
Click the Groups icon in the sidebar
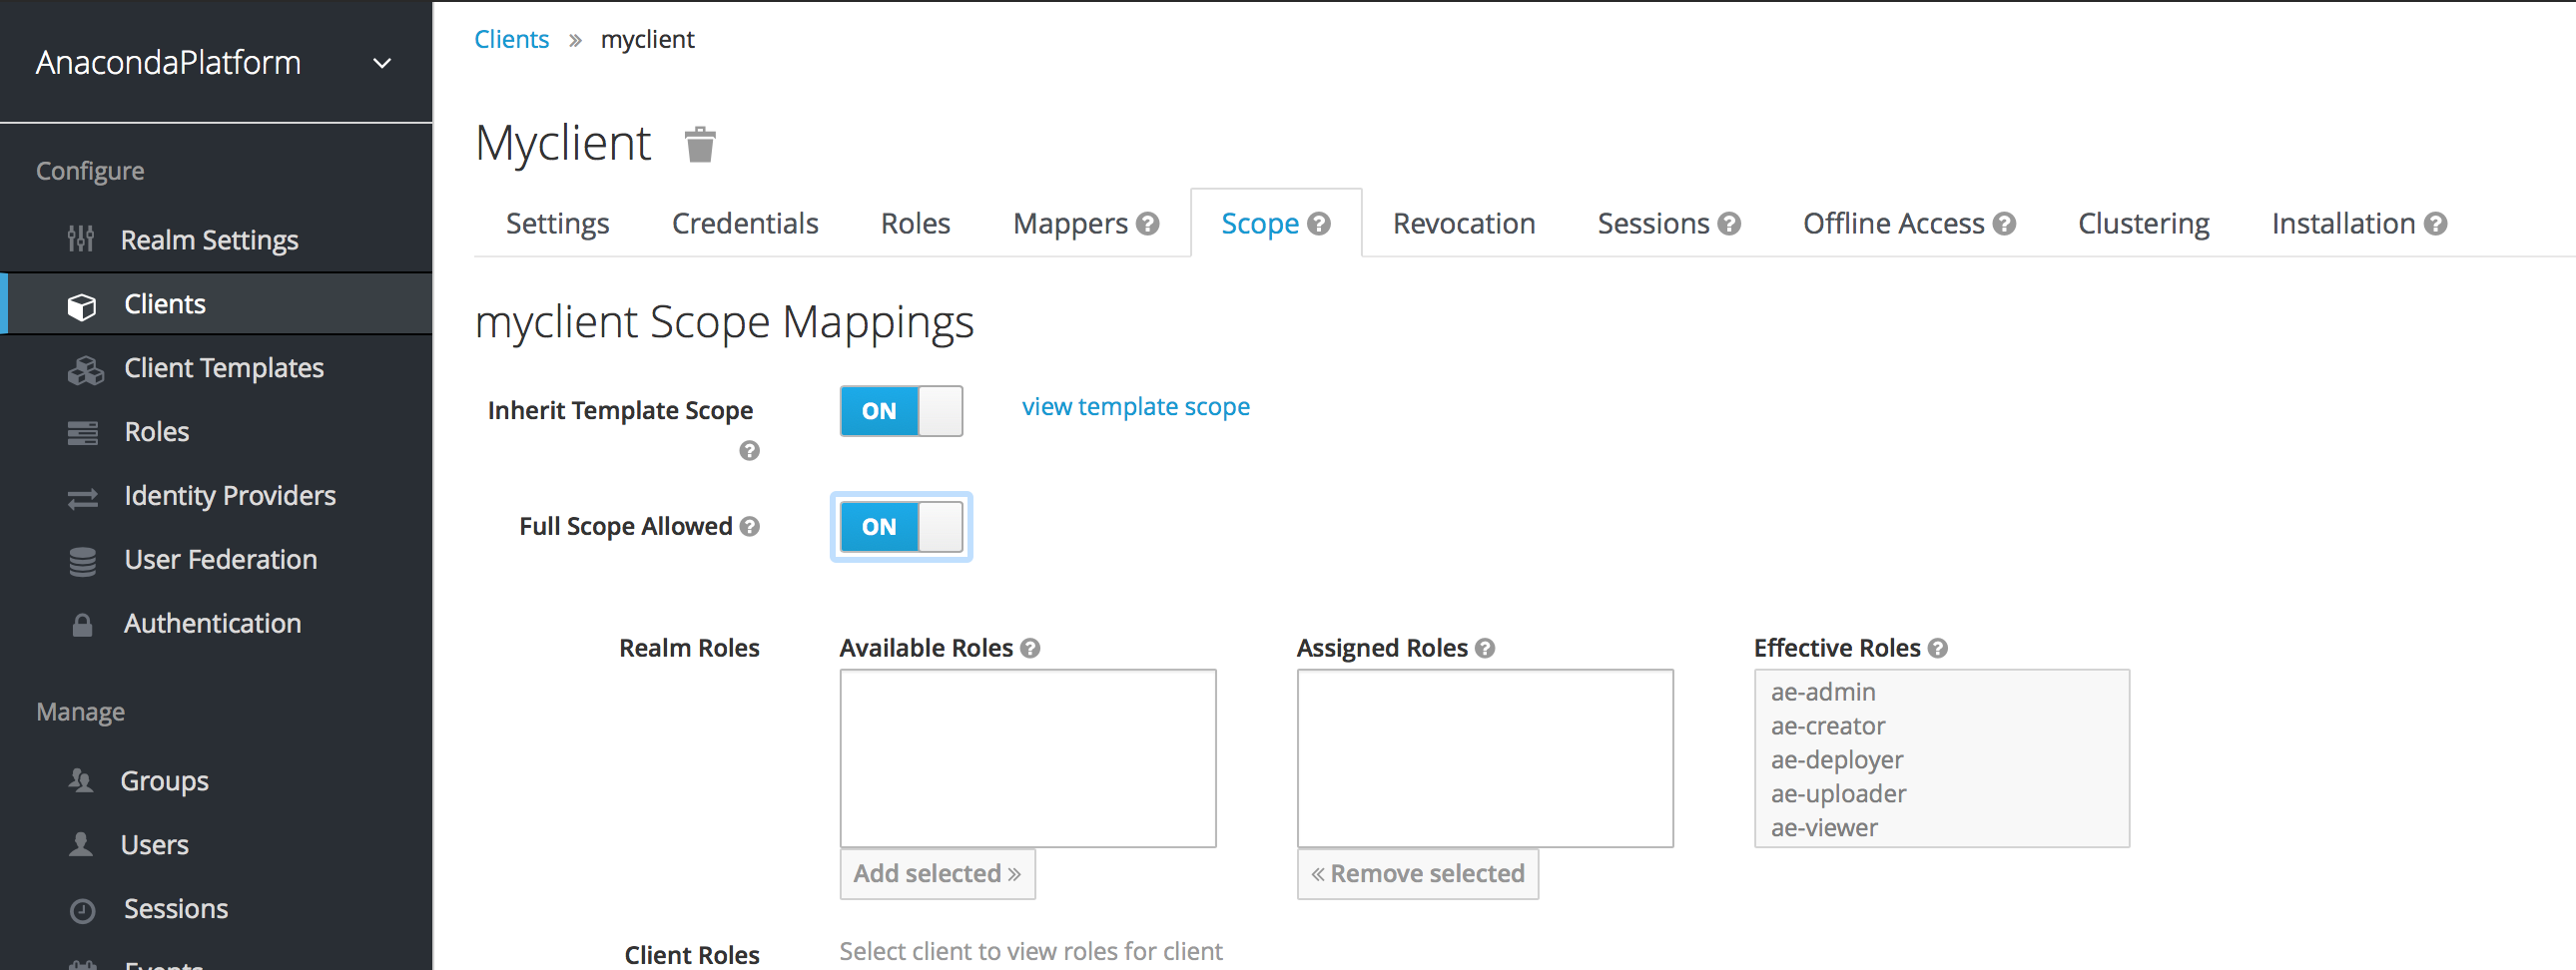click(81, 781)
